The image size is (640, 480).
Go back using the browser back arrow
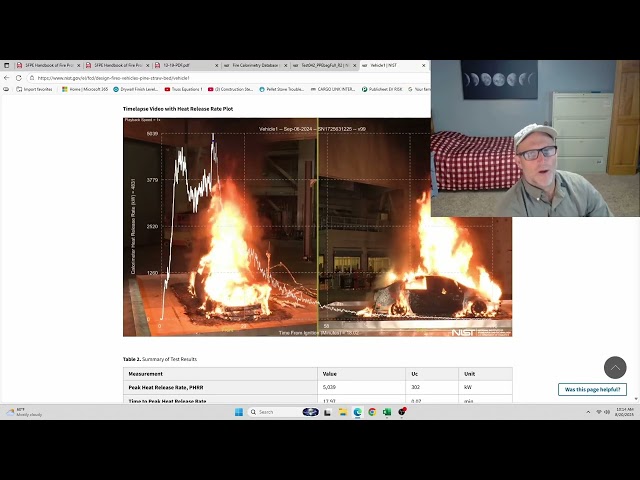point(7,78)
